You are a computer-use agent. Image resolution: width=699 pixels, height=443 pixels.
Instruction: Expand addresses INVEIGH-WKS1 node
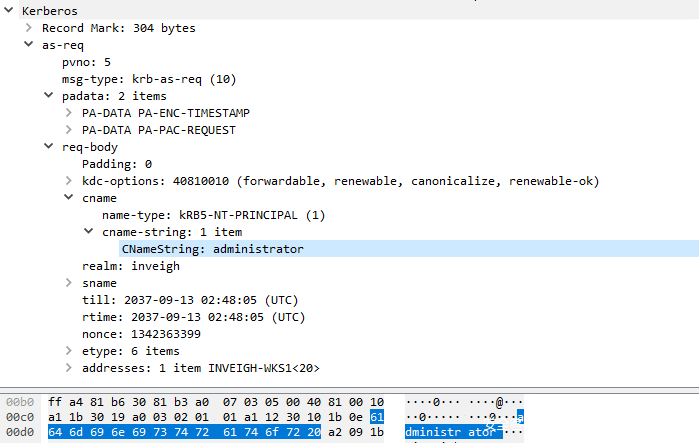(x=69, y=368)
